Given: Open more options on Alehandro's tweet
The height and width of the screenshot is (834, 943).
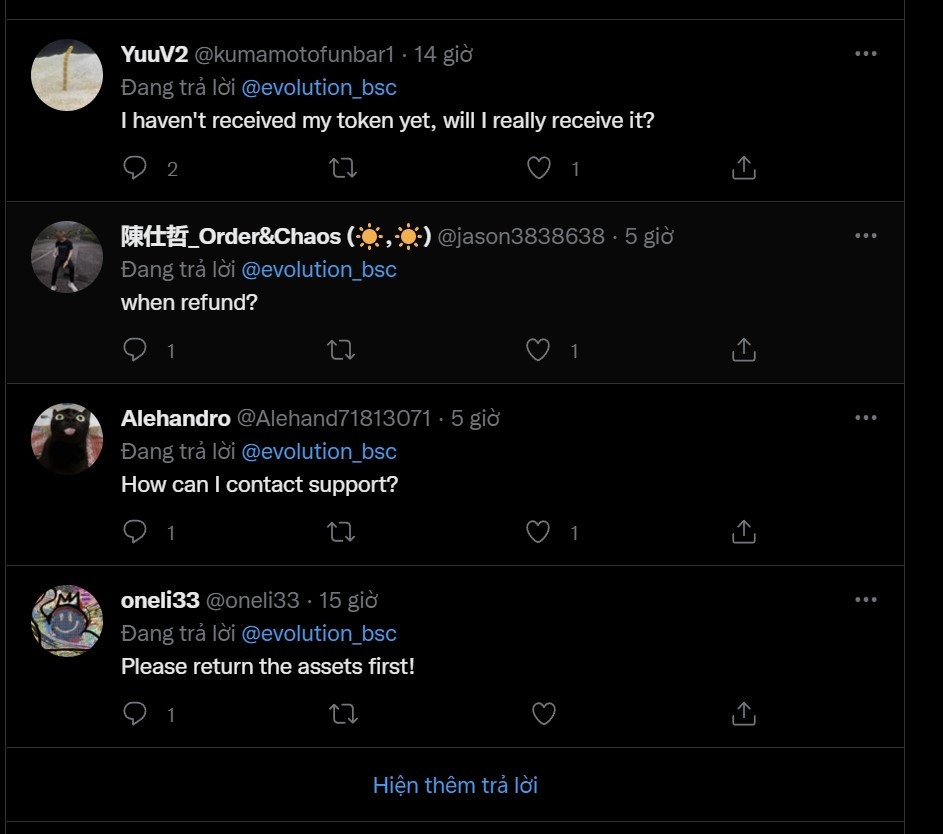Looking at the screenshot, I should [x=866, y=418].
